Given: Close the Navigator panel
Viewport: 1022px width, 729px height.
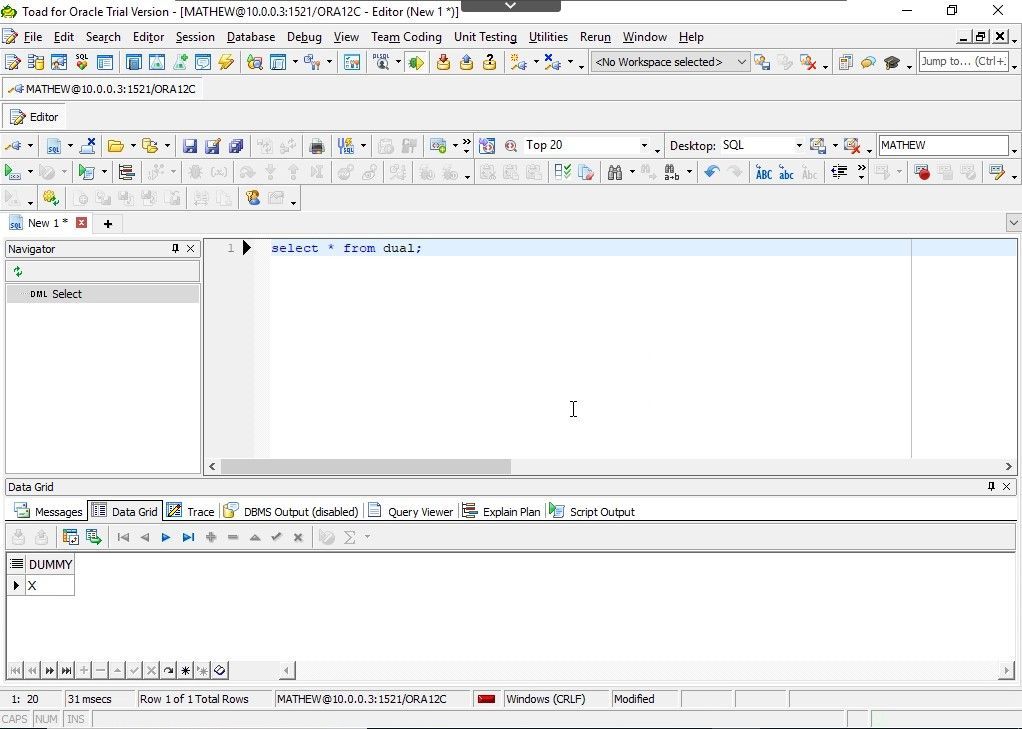Looking at the screenshot, I should (x=190, y=248).
